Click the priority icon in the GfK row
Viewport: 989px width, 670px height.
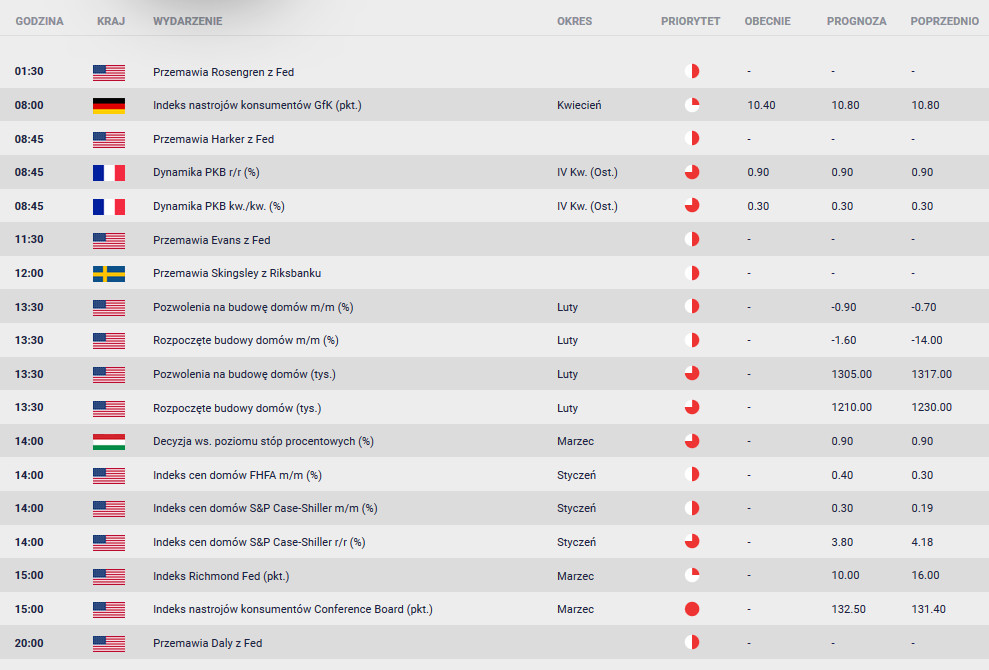pyautogui.click(x=692, y=105)
